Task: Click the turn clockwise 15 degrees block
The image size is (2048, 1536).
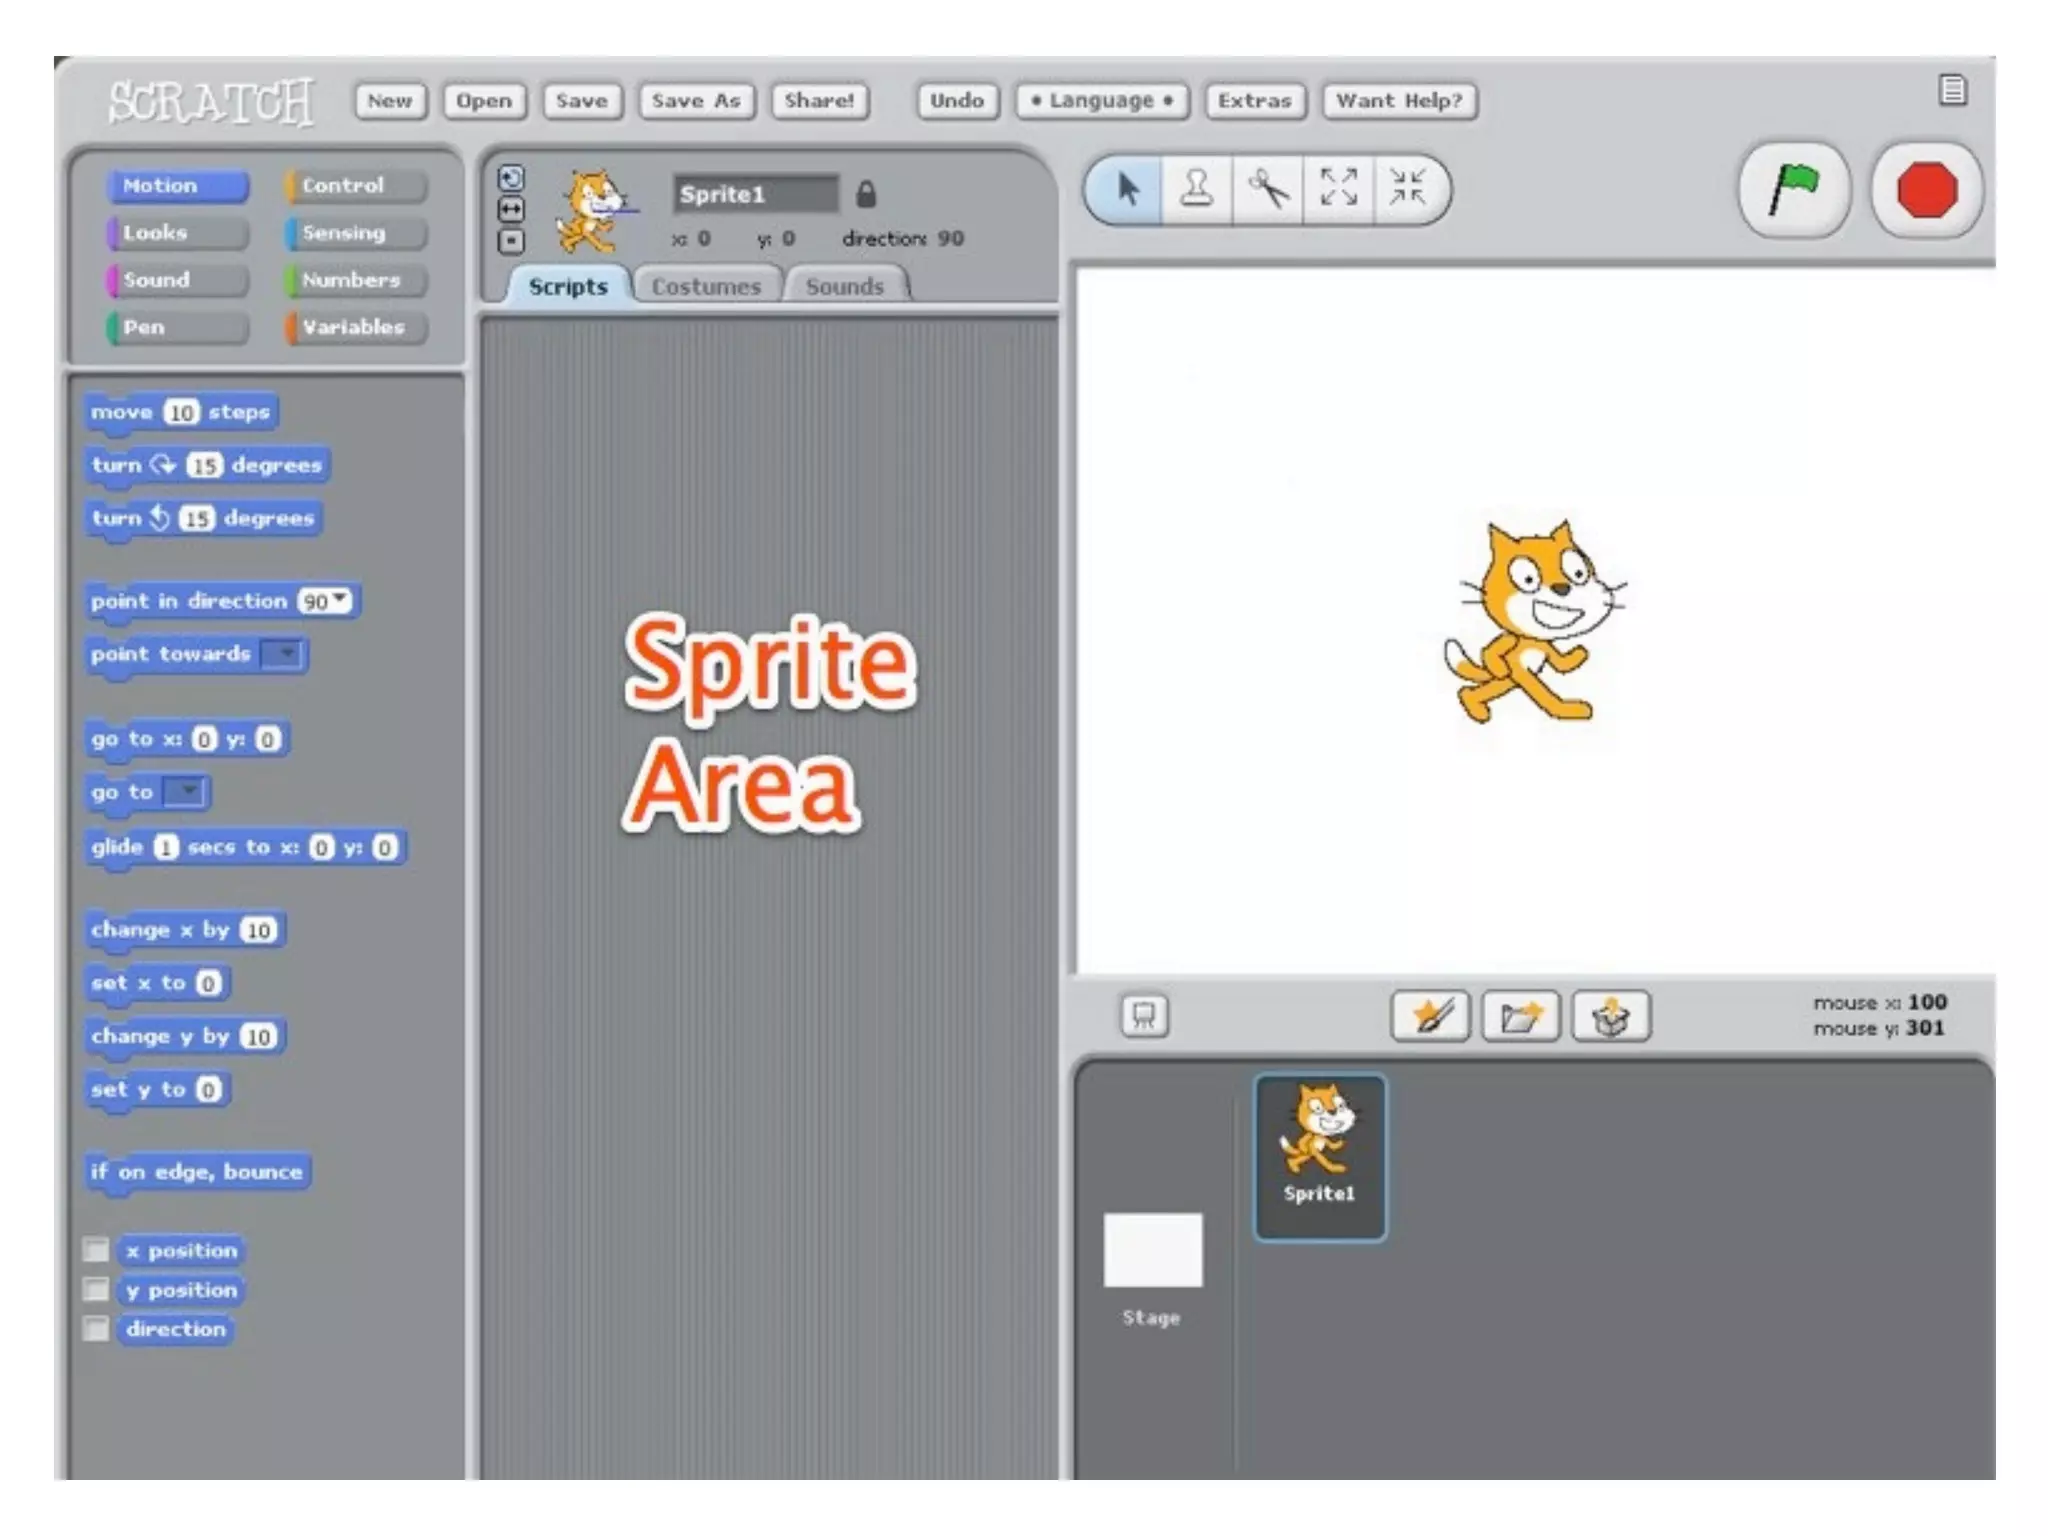Action: pyautogui.click(x=207, y=466)
